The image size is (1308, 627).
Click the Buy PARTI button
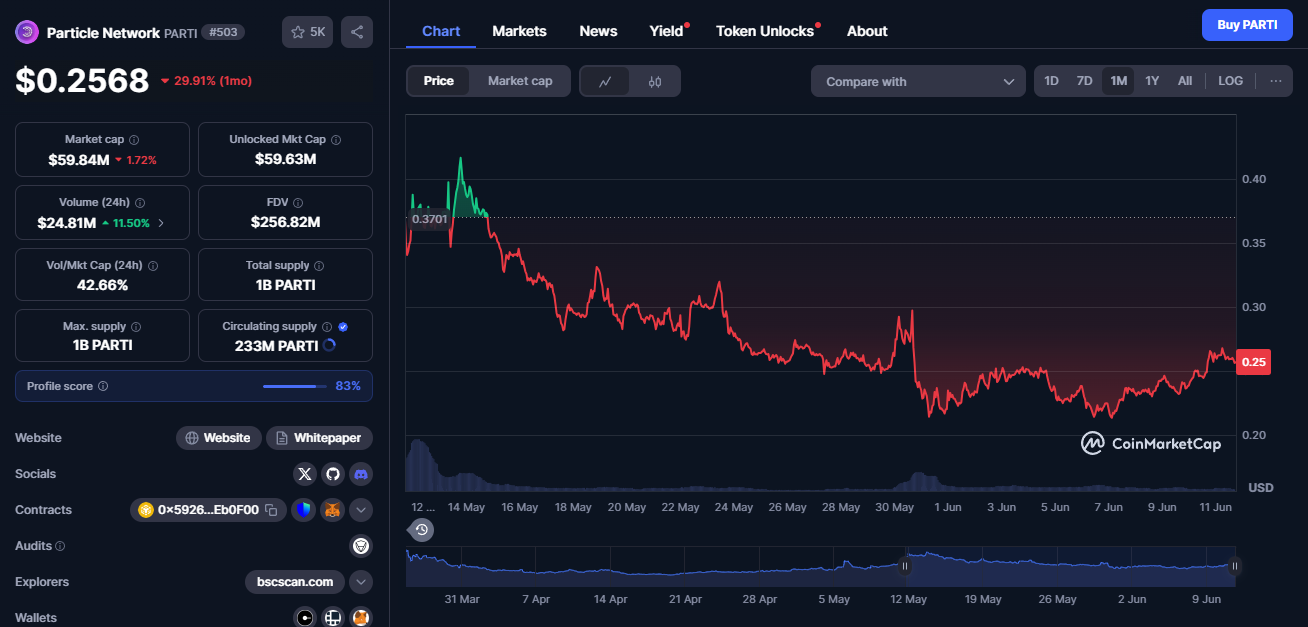1247,25
